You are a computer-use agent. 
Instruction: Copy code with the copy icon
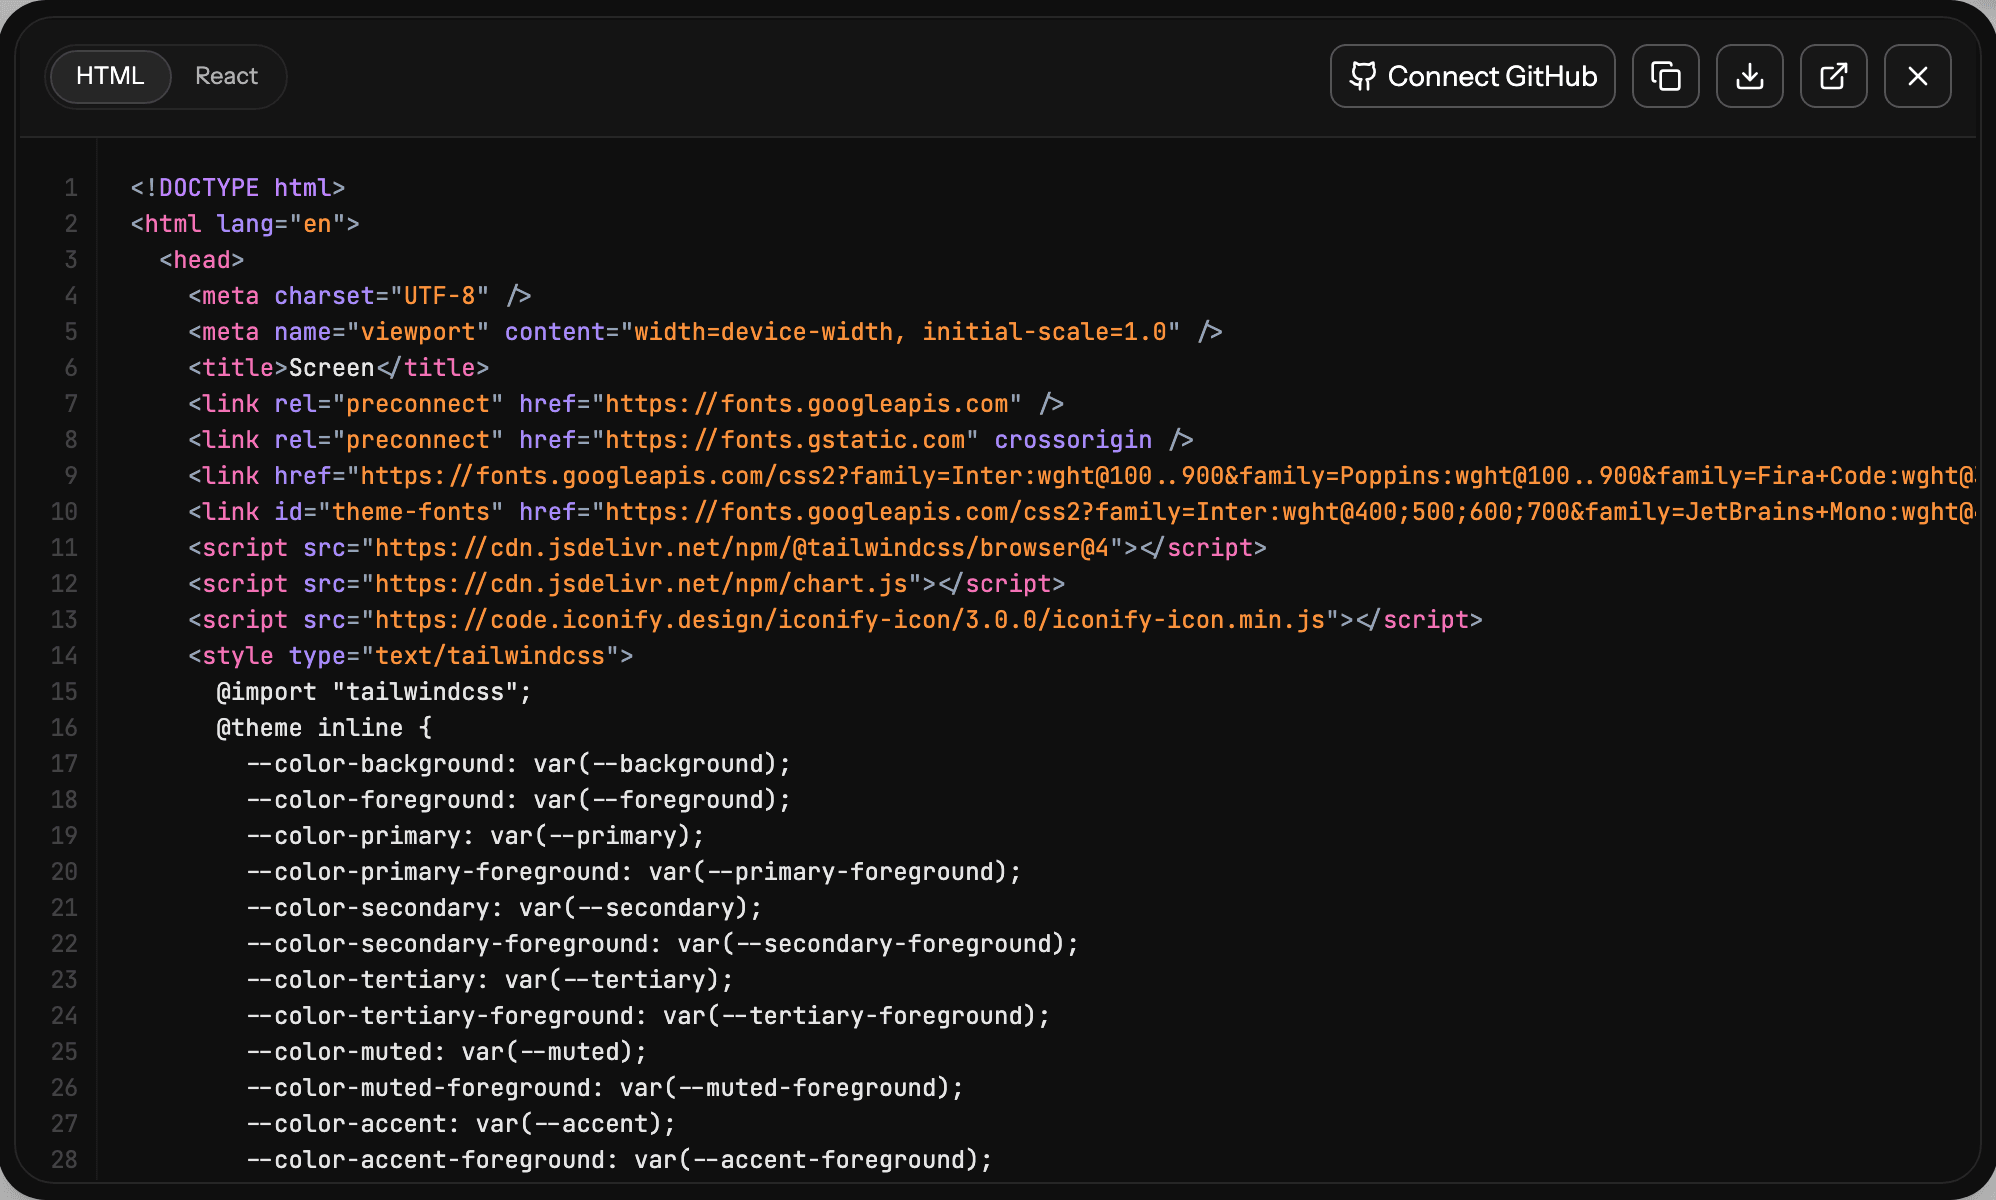tap(1665, 76)
